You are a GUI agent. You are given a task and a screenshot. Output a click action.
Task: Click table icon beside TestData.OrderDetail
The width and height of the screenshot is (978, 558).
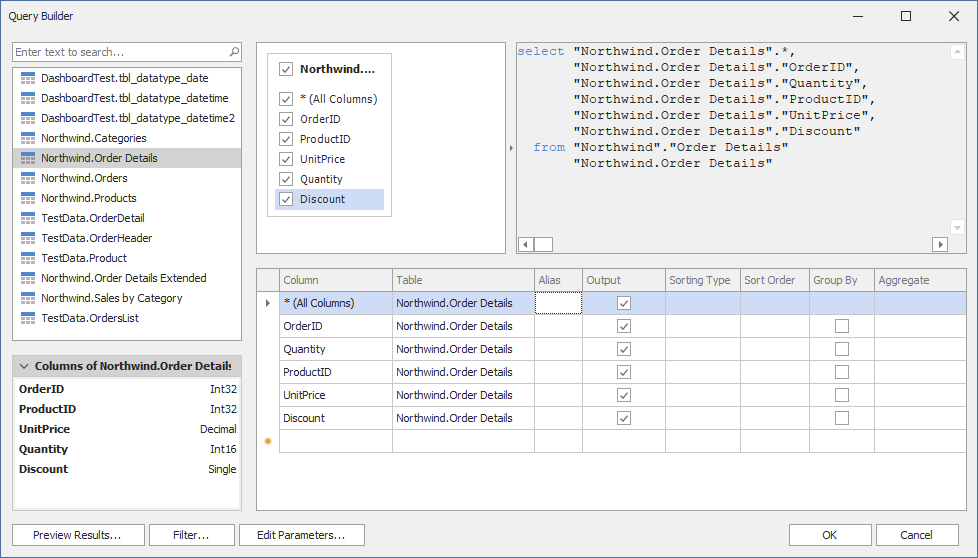28,218
